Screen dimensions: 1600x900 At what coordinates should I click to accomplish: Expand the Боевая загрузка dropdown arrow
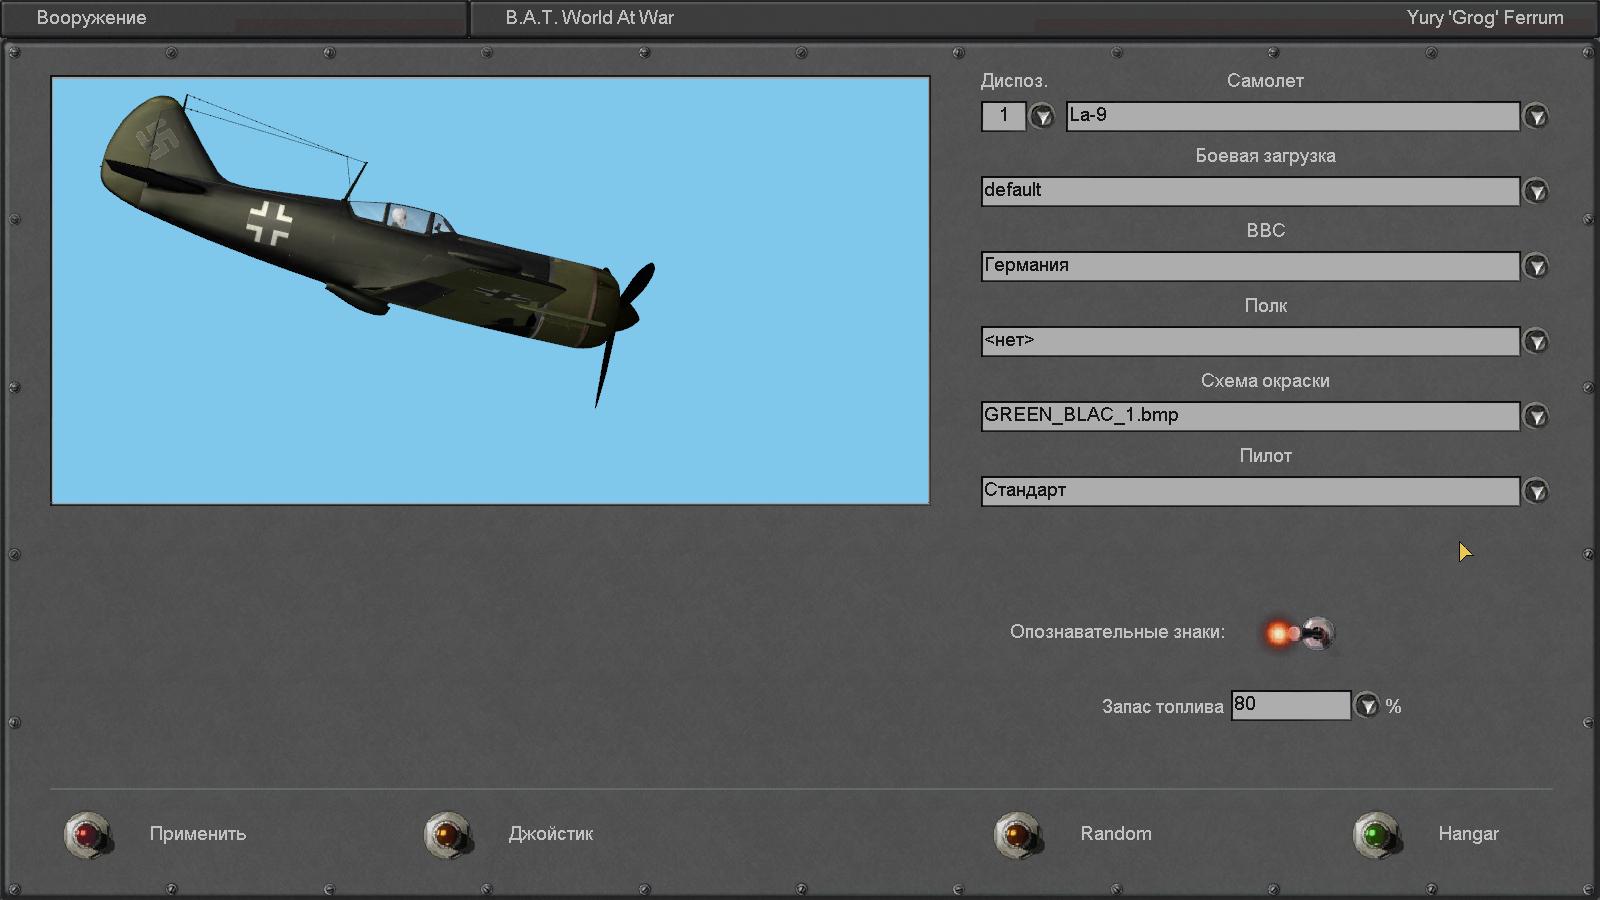coord(1536,191)
